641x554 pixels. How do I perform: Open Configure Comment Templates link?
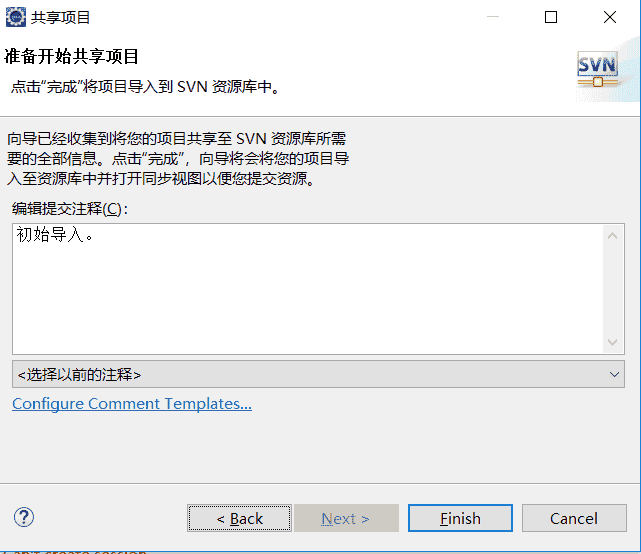tap(132, 404)
